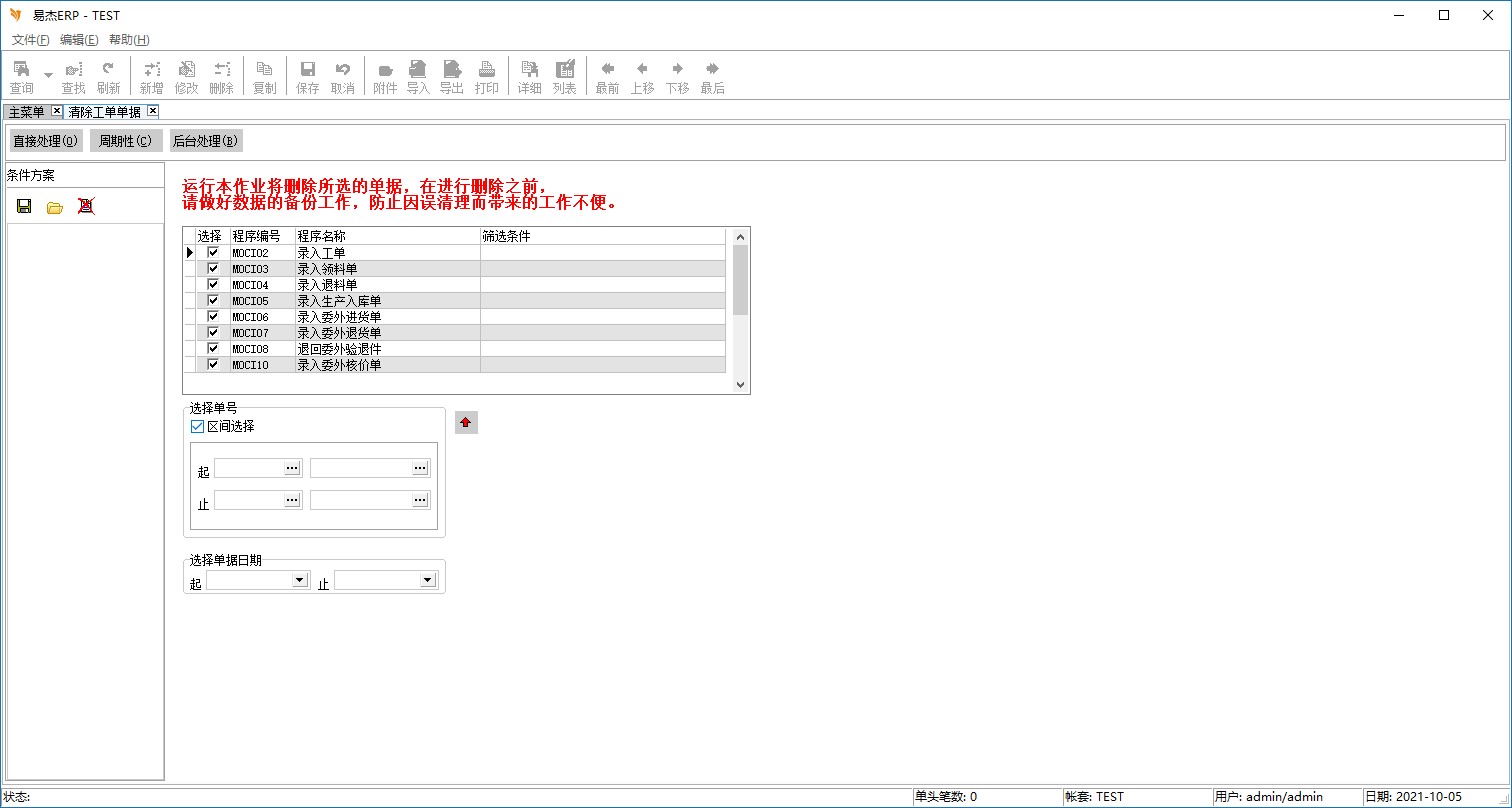
Task: Open the end date 止 dropdown
Action: pyautogui.click(x=426, y=580)
